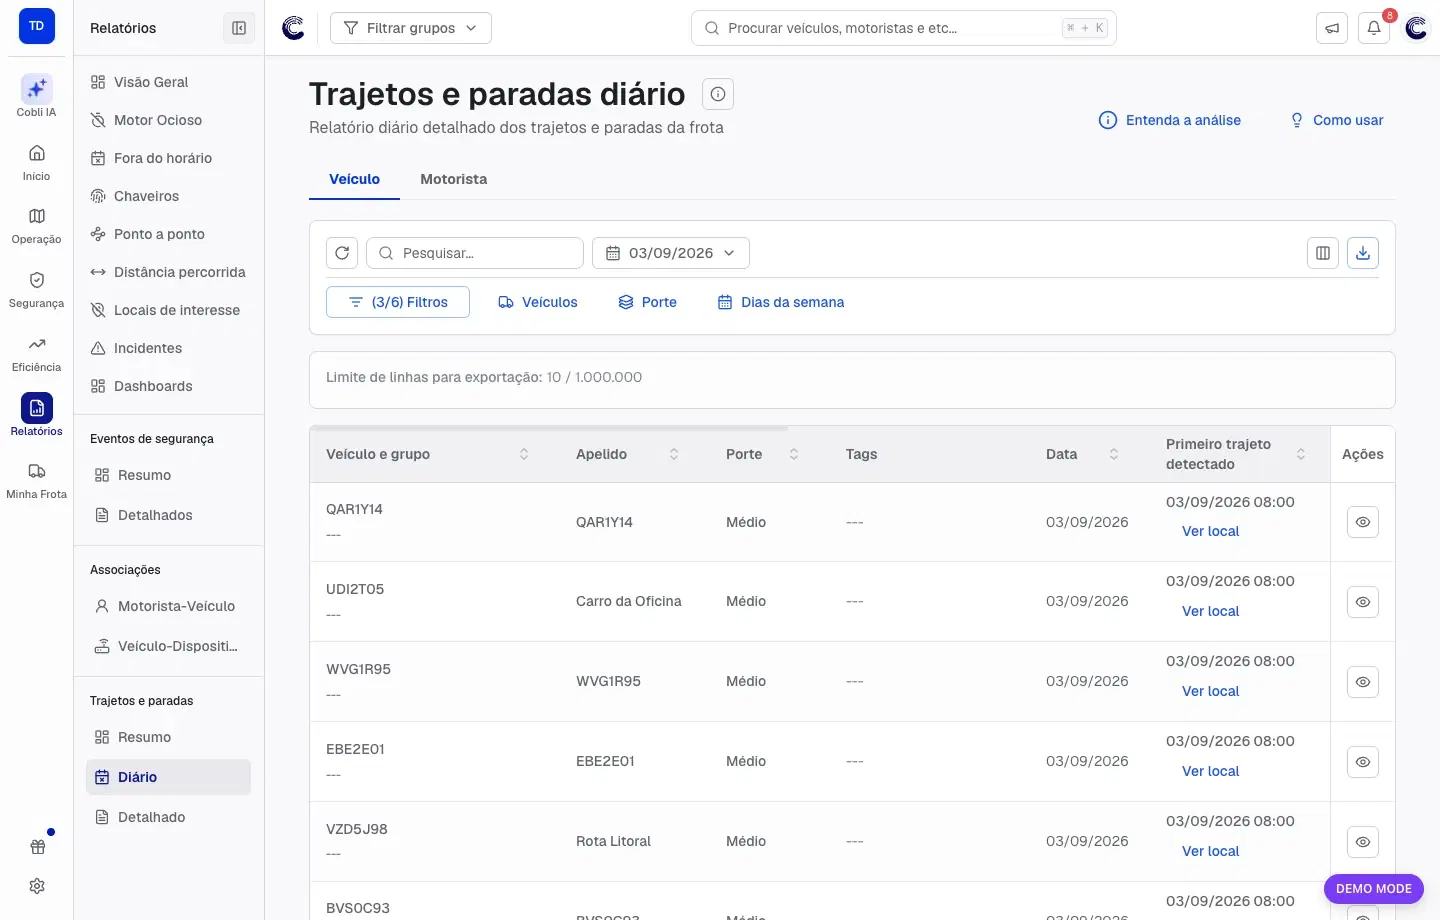Open Dias da semana filter
Screen dimensions: 1440x920
click(x=781, y=302)
